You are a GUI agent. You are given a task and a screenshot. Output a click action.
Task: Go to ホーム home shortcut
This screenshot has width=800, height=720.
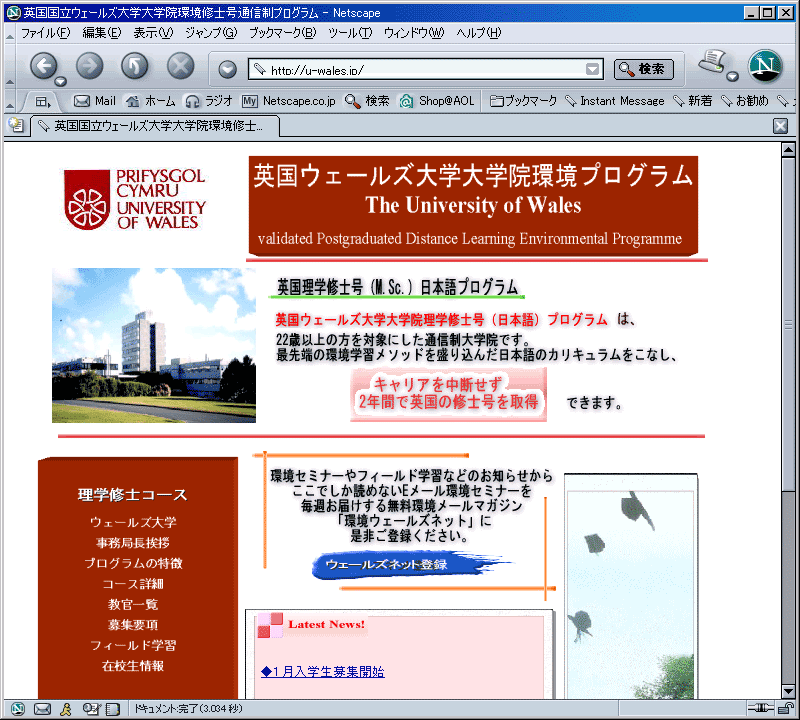(x=151, y=101)
